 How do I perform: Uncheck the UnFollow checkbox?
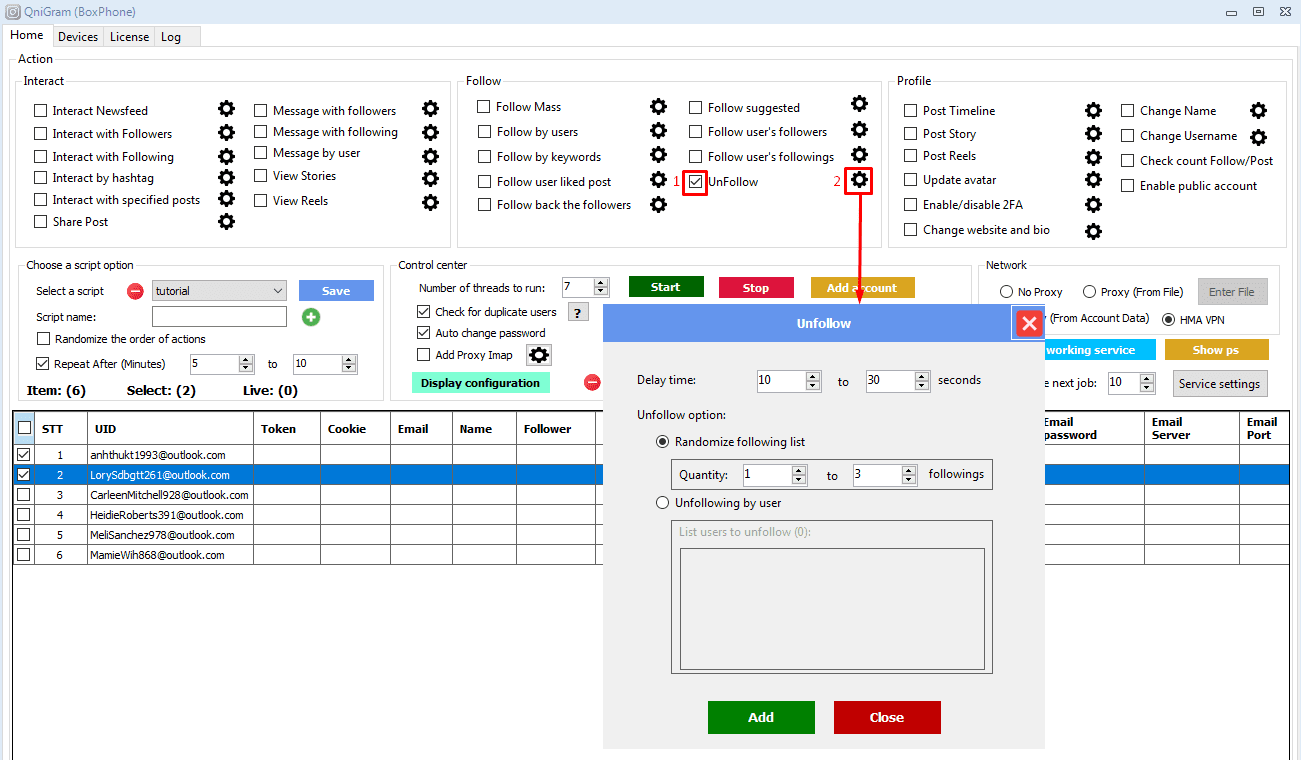[x=696, y=182]
